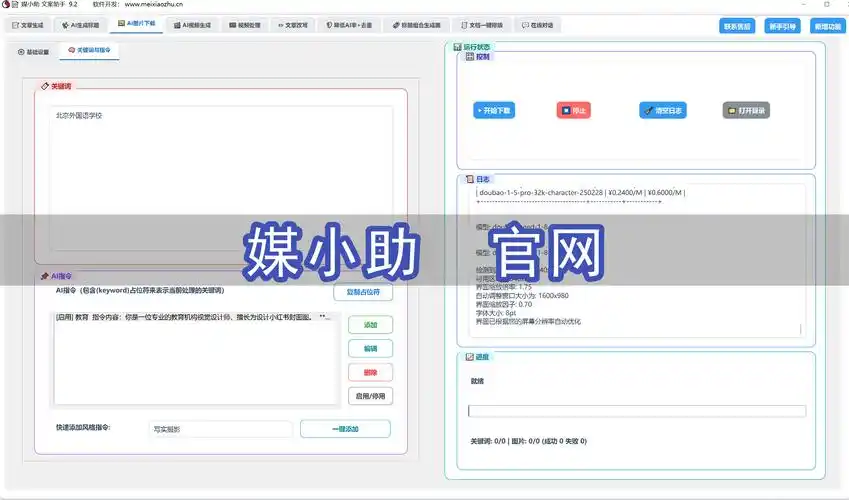The height and width of the screenshot is (500, 849).
Task: Click the 控制 group icon
Action: [469, 56]
